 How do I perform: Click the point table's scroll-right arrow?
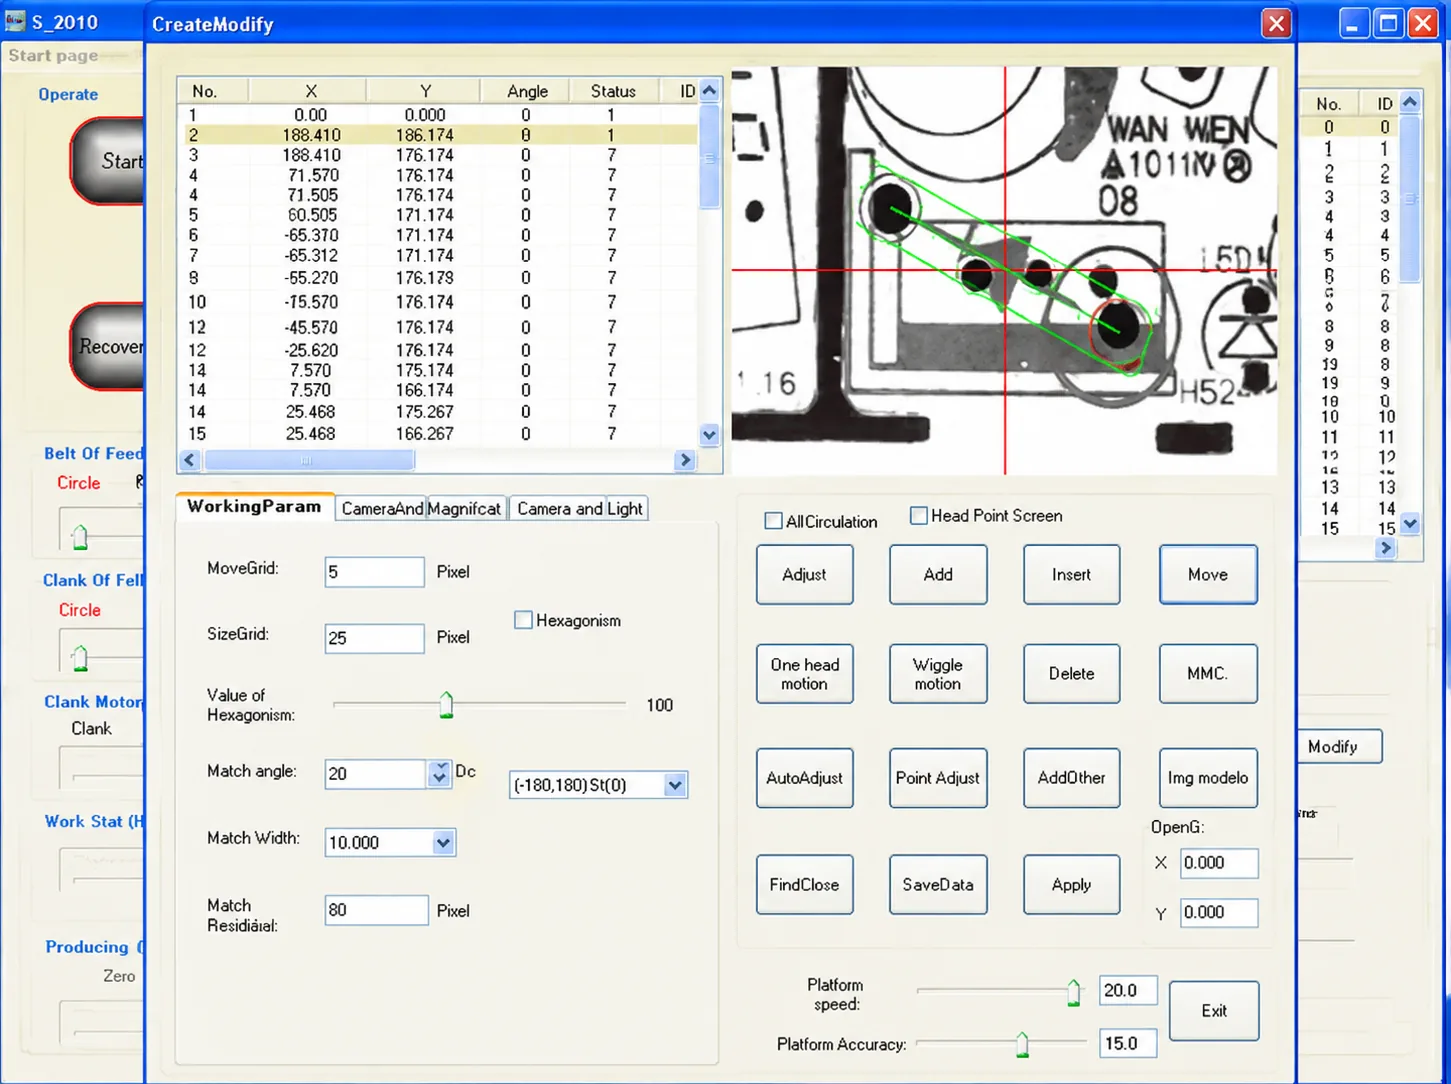point(685,460)
